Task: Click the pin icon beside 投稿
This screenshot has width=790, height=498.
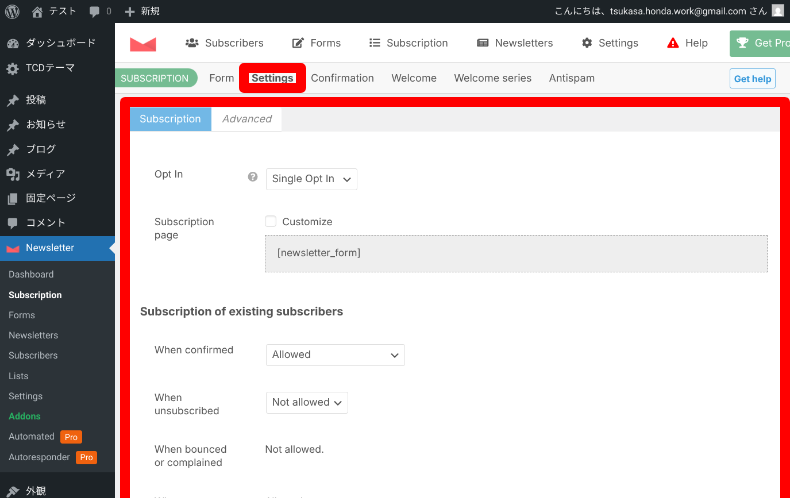Action: pos(13,100)
